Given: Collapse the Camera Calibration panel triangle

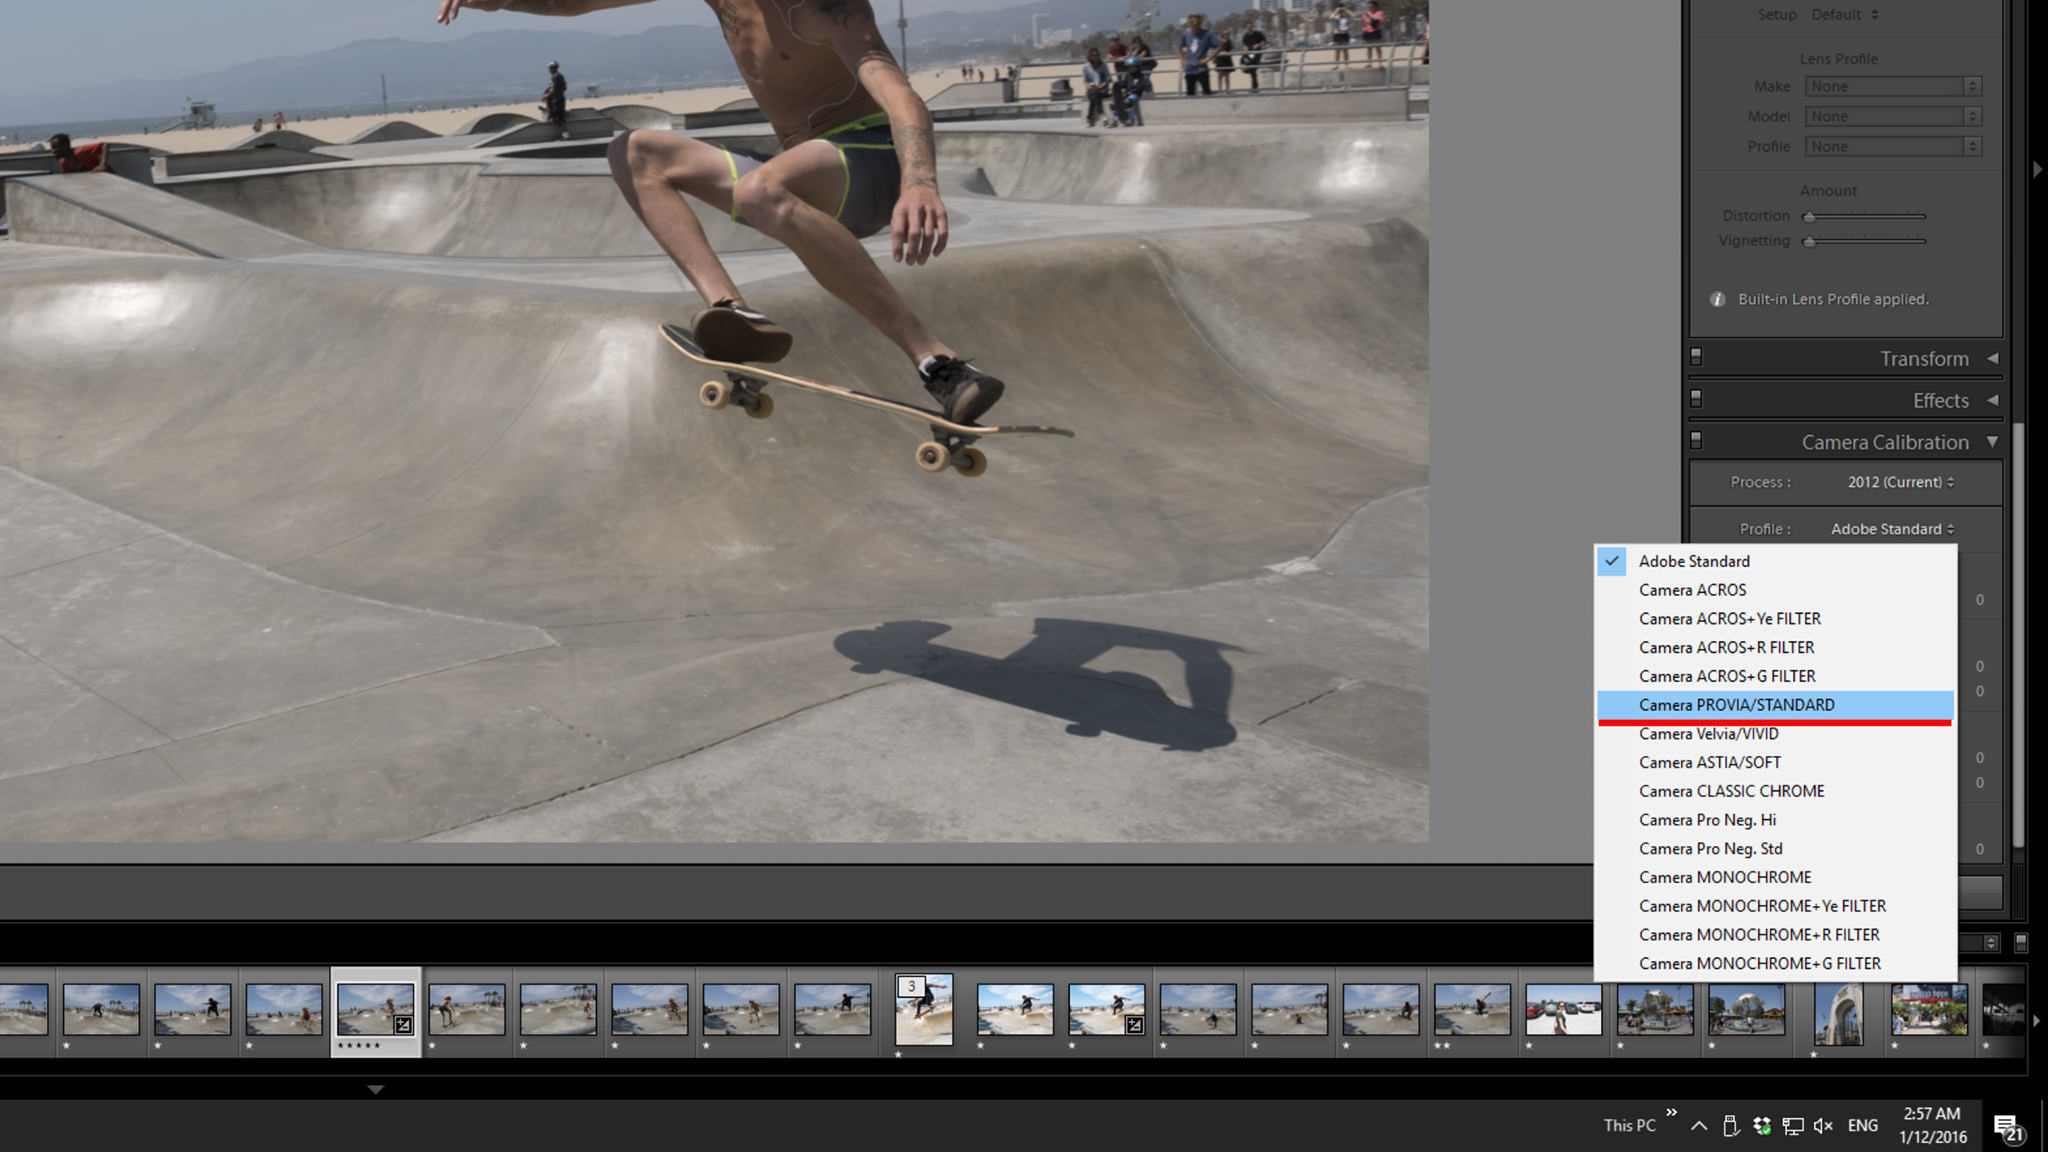Looking at the screenshot, I should click(1992, 441).
